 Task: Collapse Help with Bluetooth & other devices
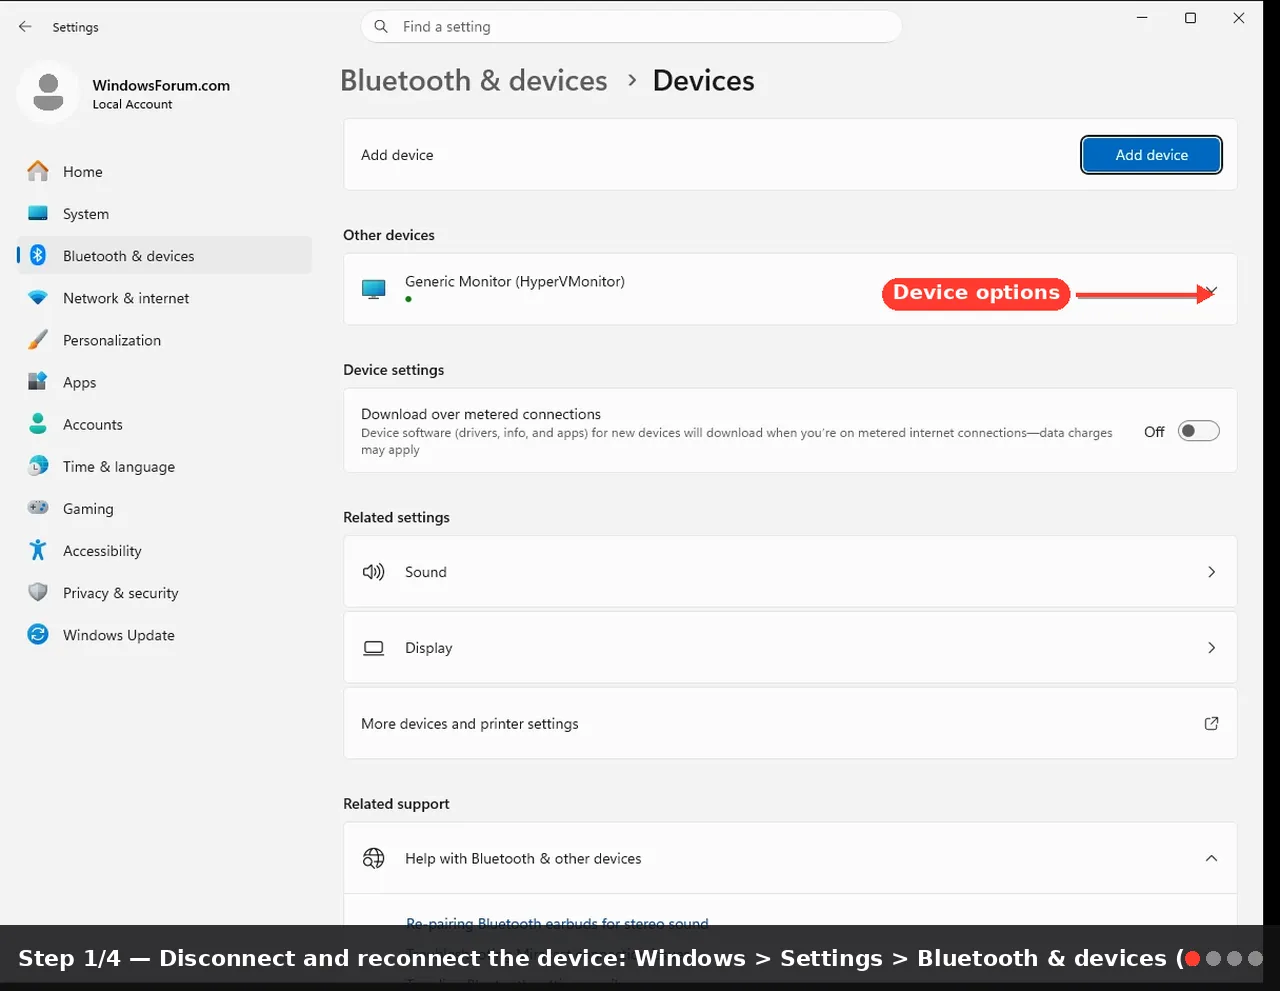tap(1211, 858)
